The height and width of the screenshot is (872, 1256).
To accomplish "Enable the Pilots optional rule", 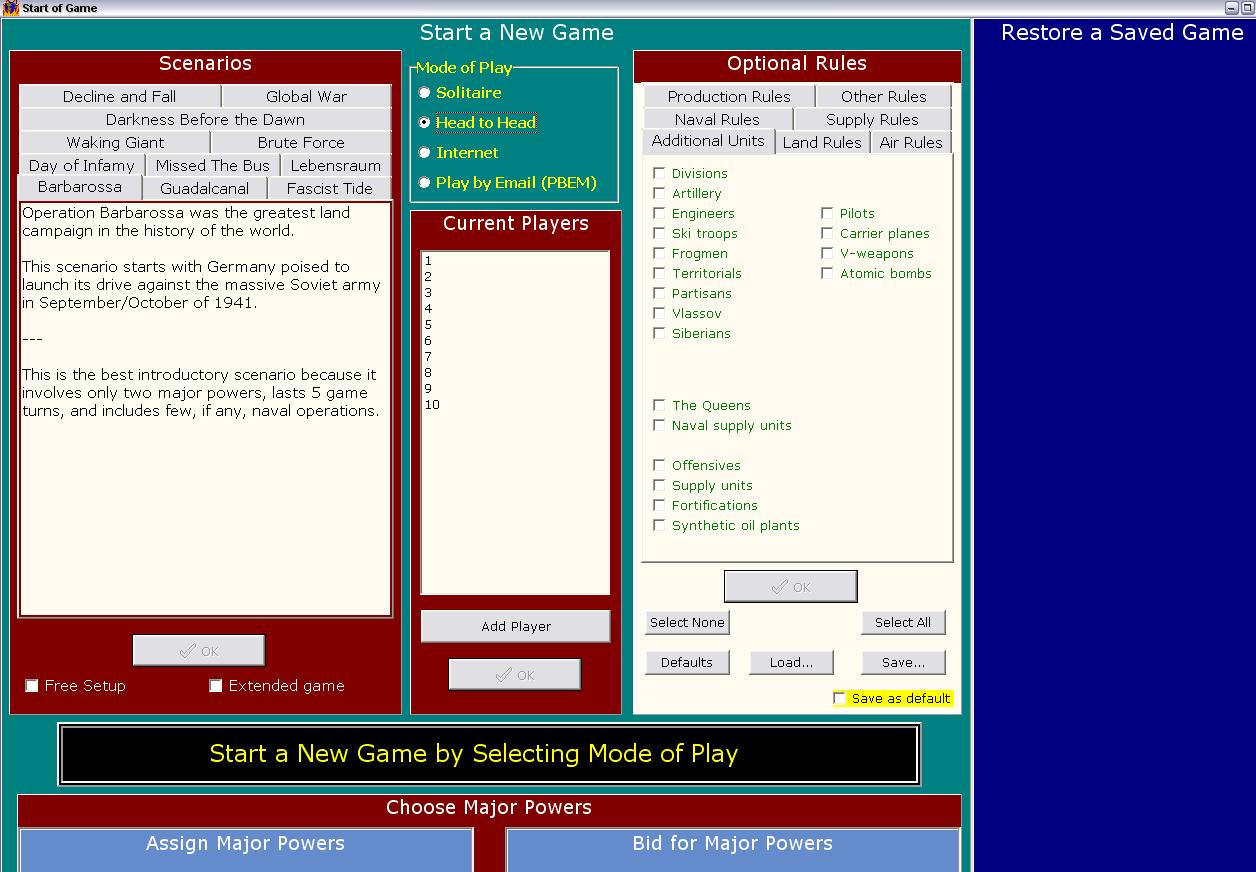I will [x=827, y=213].
